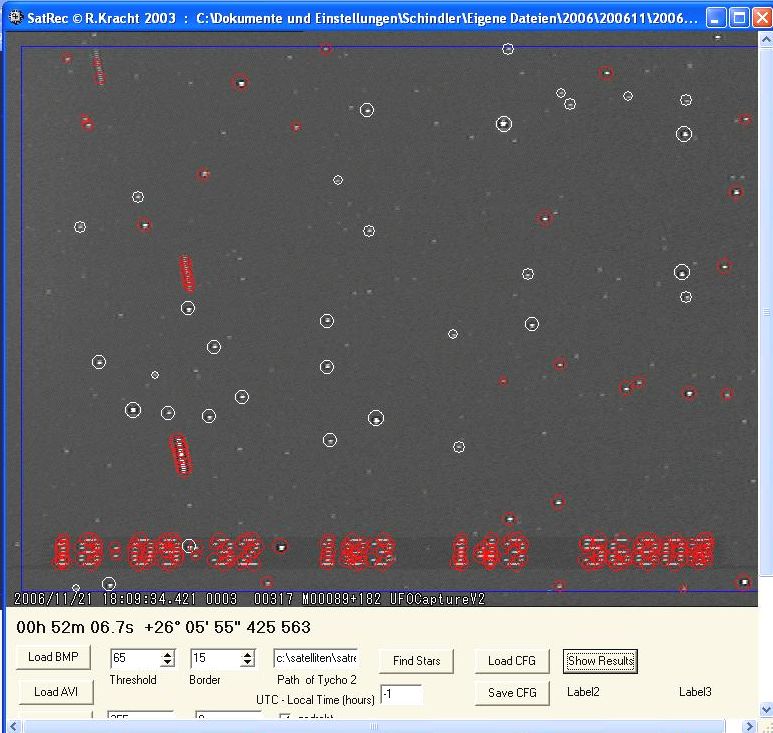Minimize the SatRec window
The height and width of the screenshot is (733, 773).
(716, 18)
